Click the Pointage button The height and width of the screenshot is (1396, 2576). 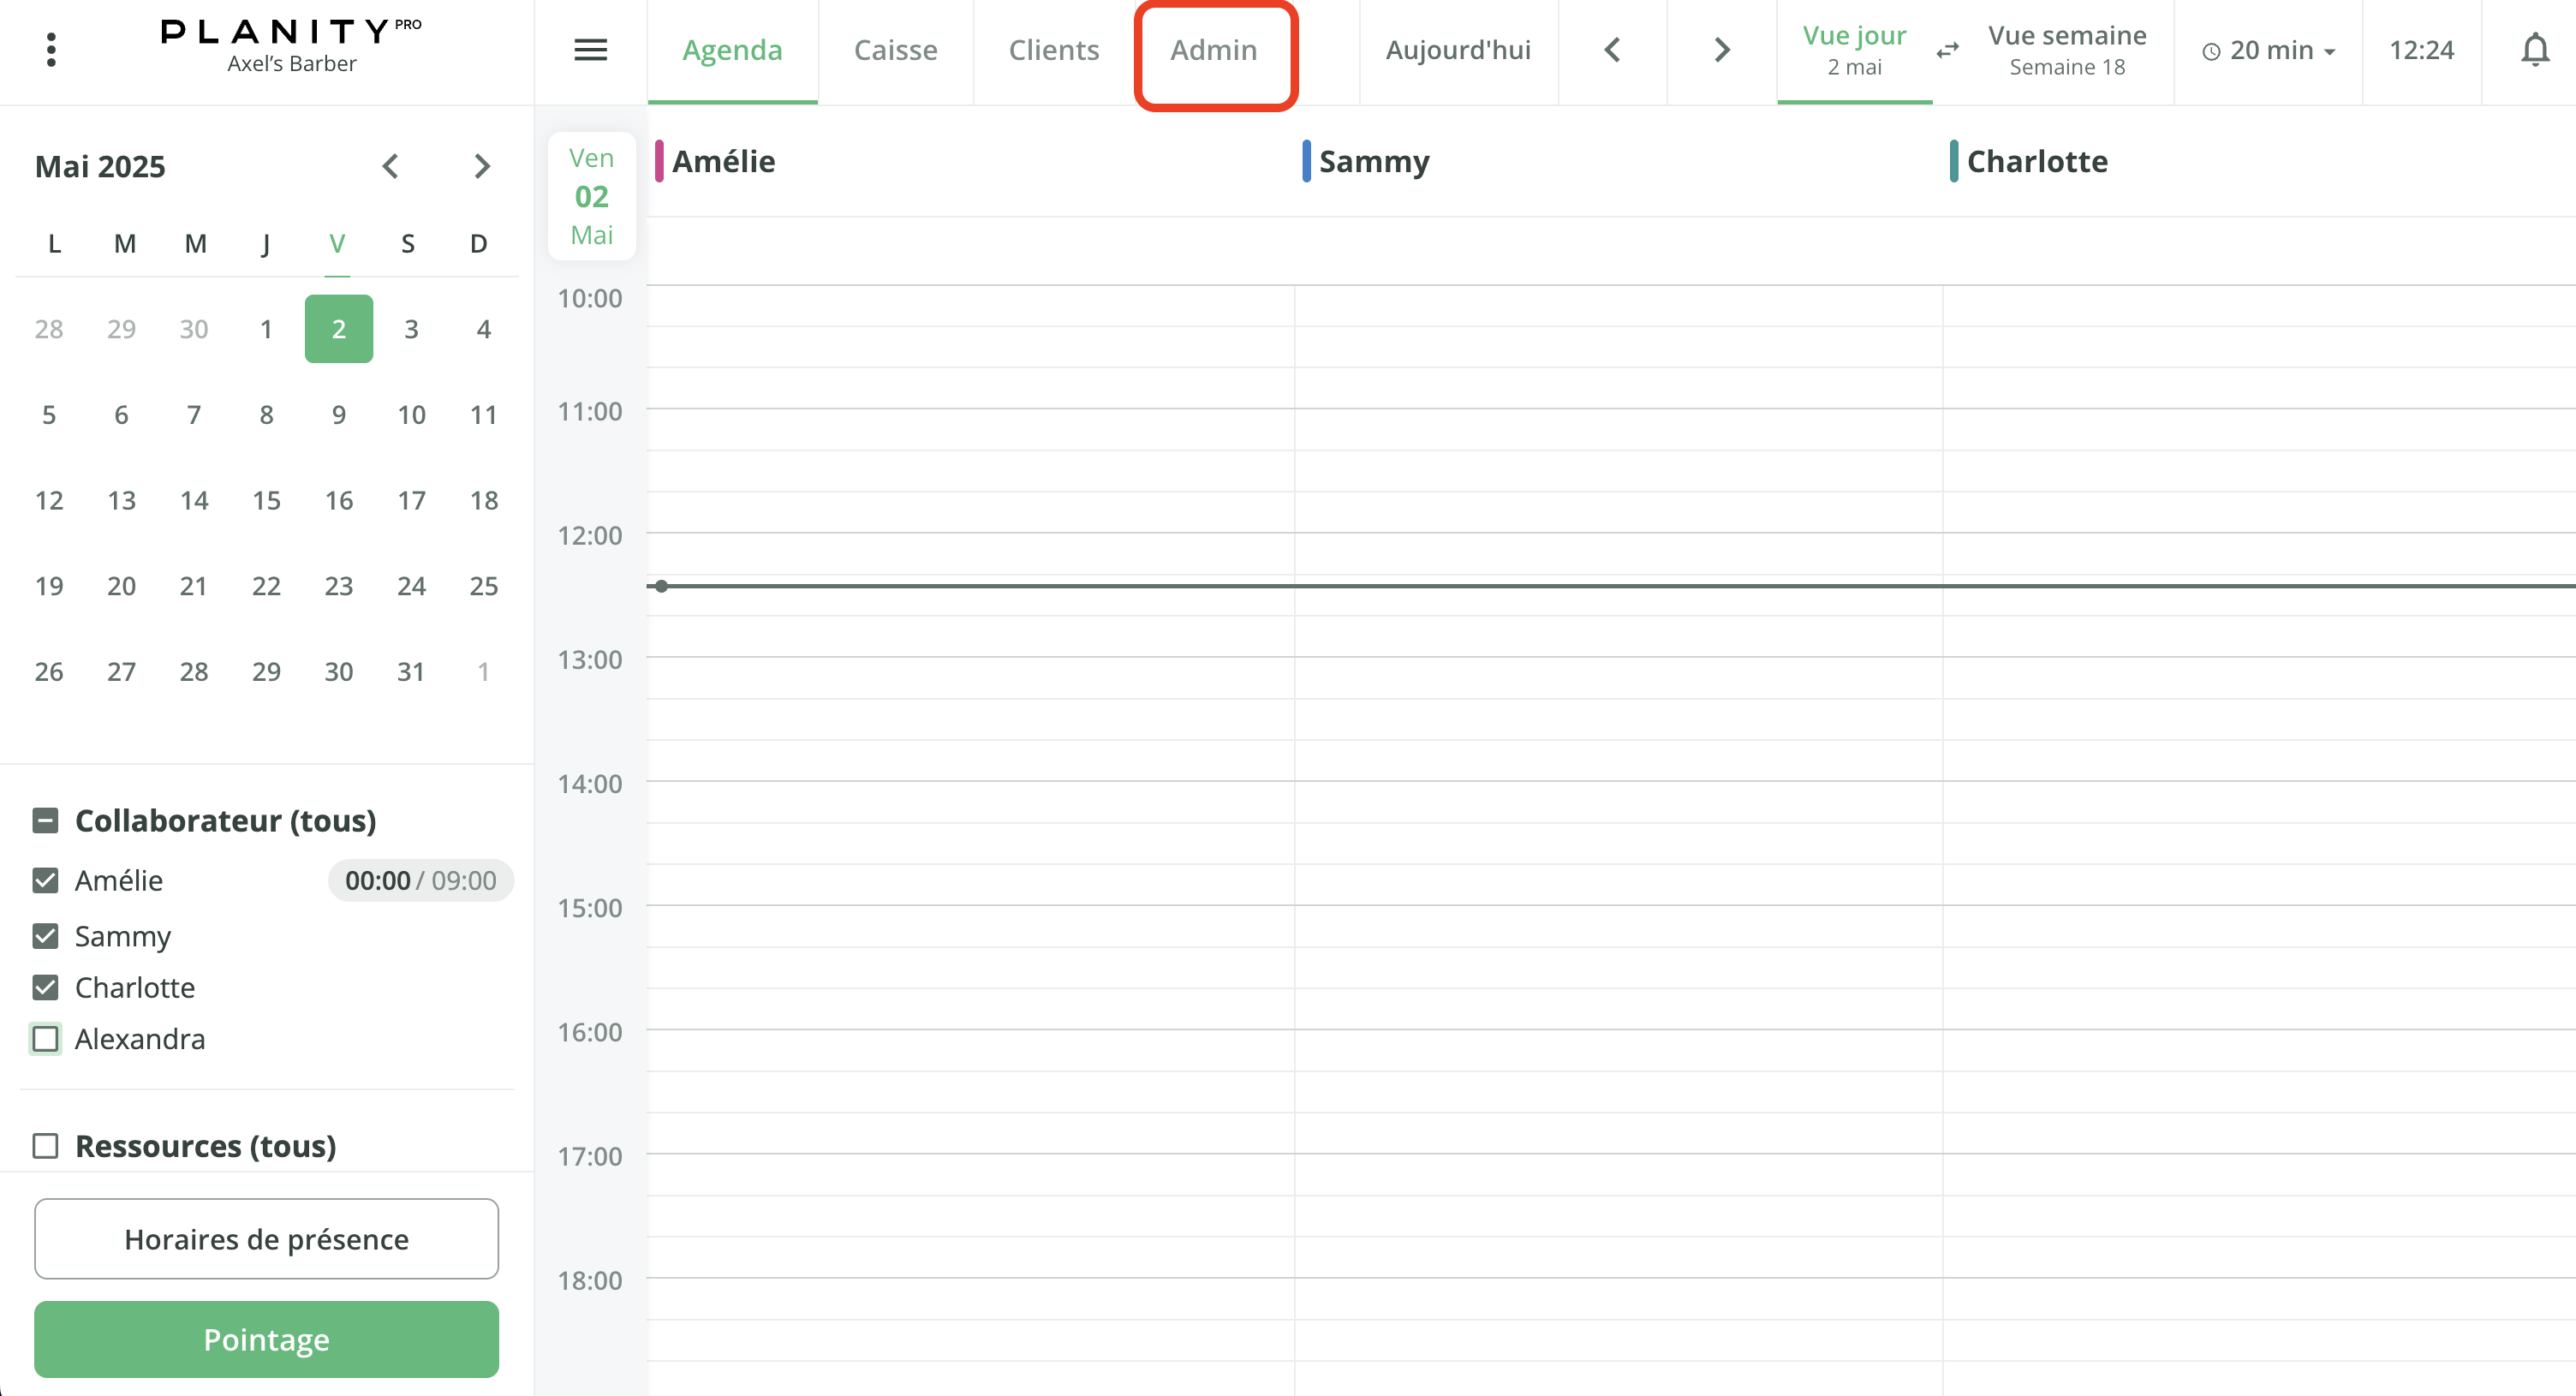coord(266,1339)
